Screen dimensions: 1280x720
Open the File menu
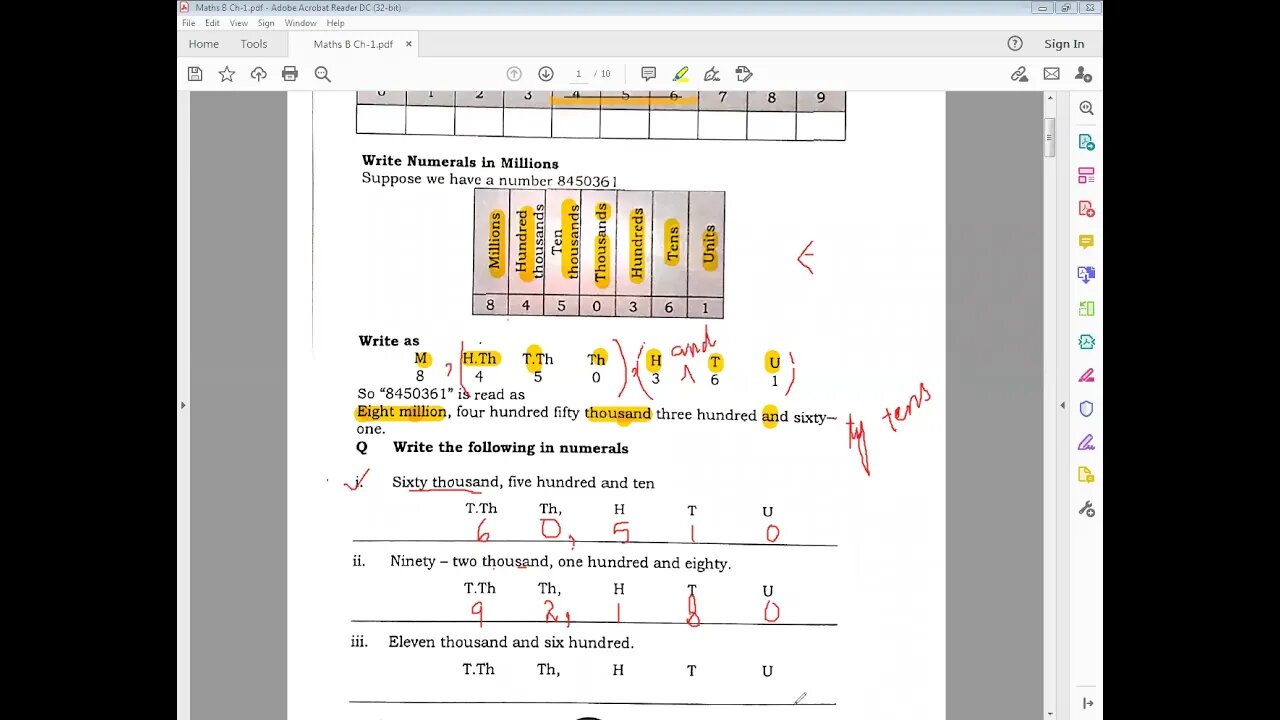click(188, 23)
